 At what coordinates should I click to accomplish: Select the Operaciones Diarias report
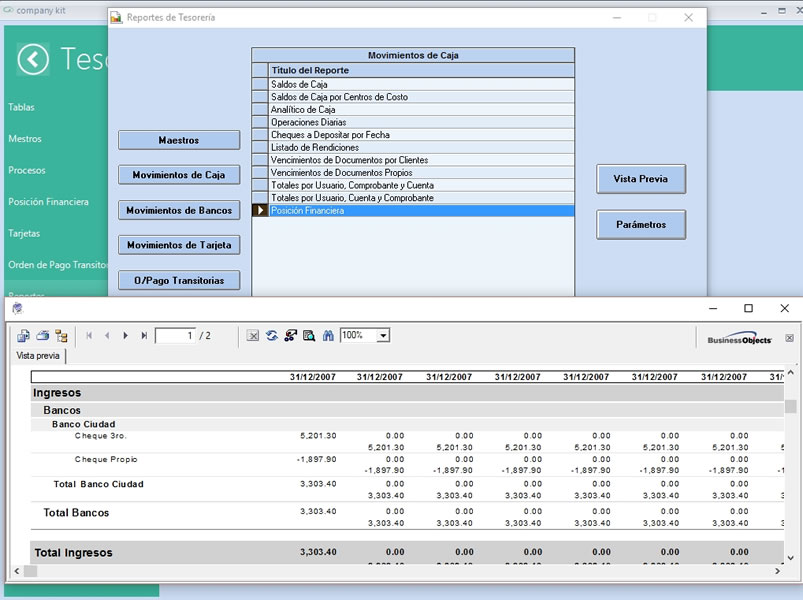coord(422,122)
